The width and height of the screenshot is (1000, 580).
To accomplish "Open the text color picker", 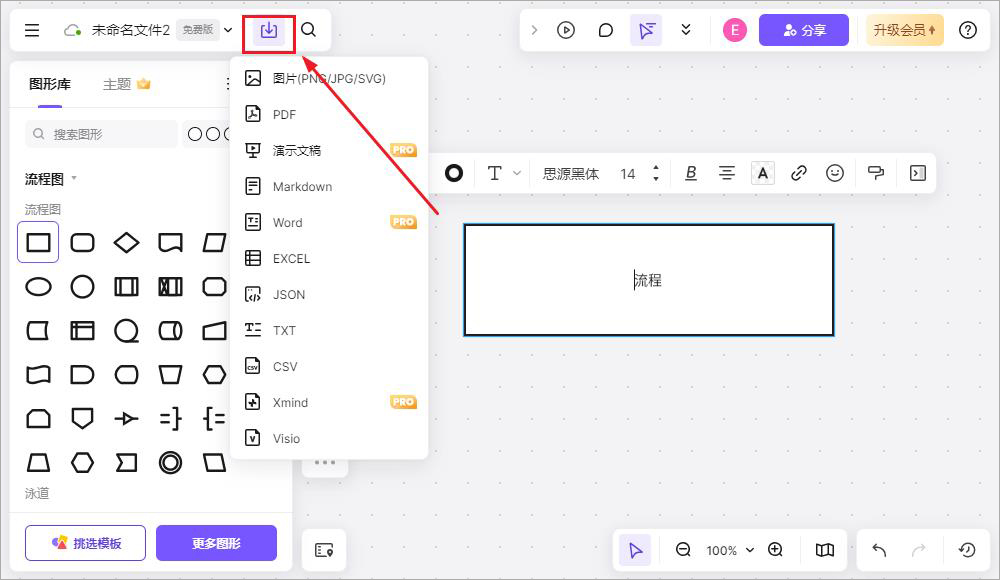I will [x=763, y=173].
